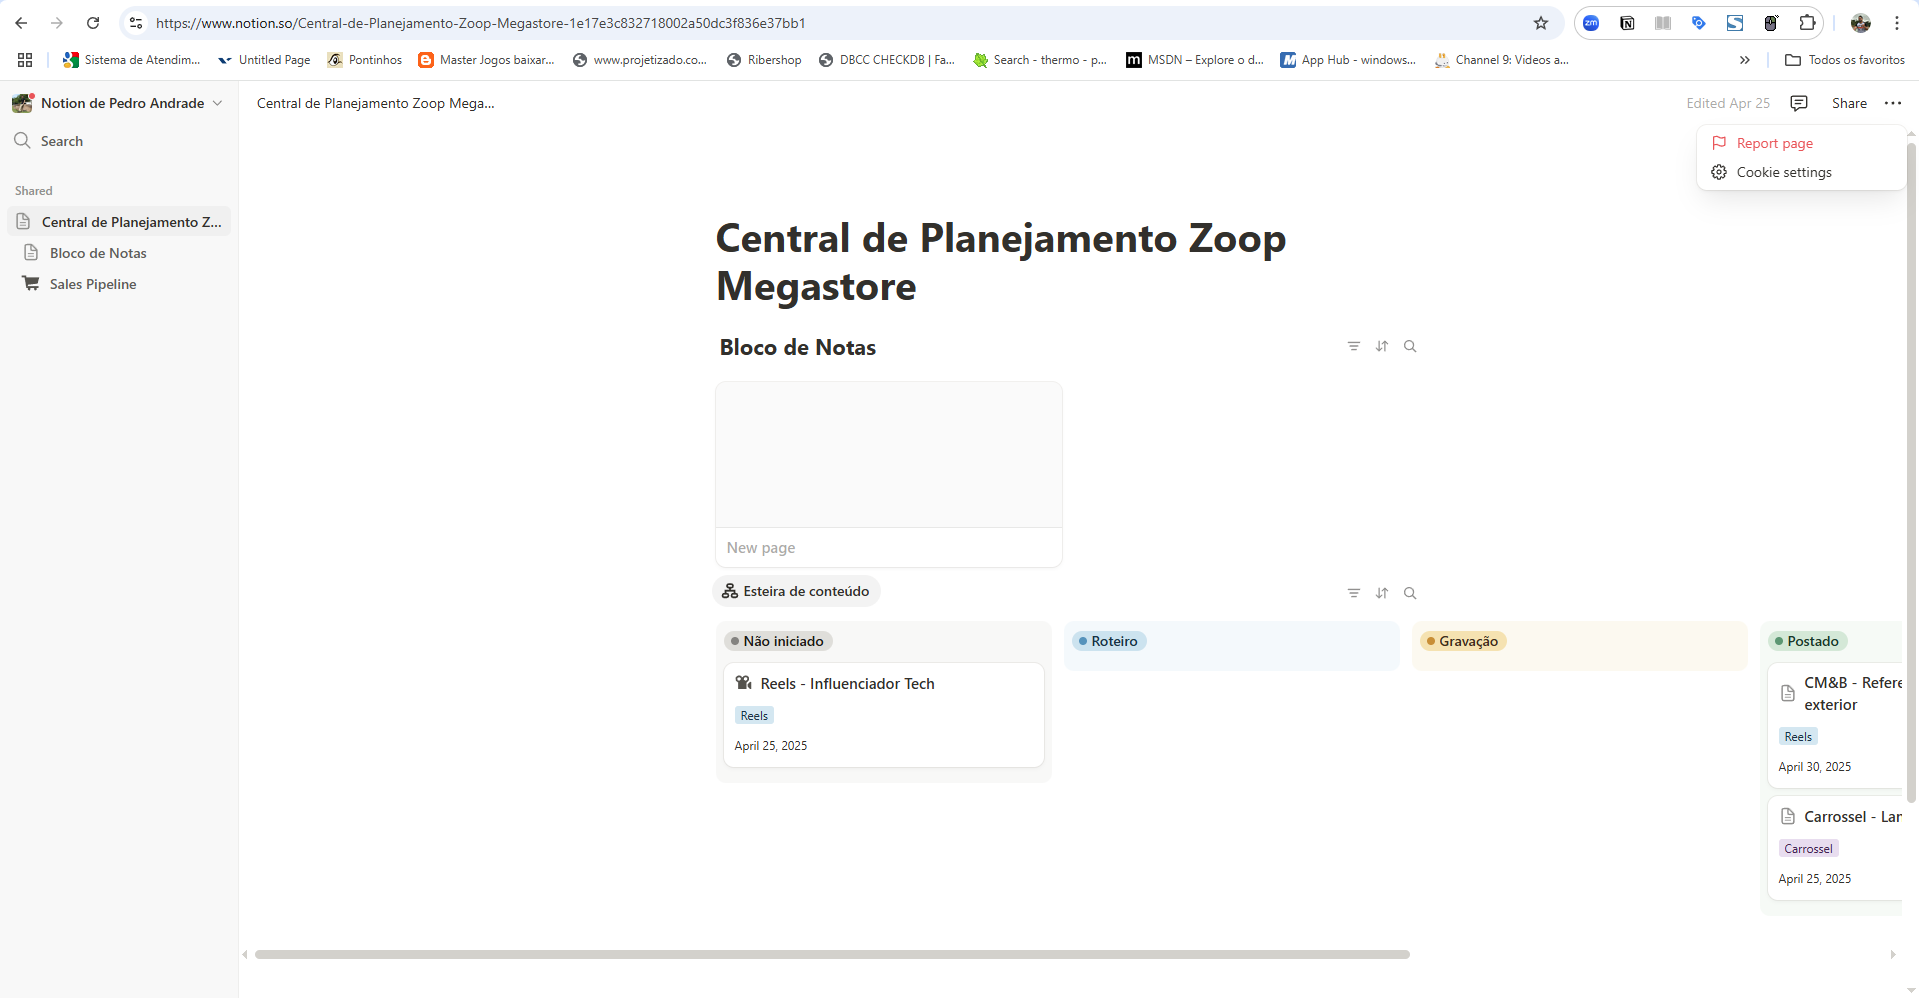Open the browser extensions puzzle icon
Viewport: 1919px width, 998px height.
[1807, 23]
